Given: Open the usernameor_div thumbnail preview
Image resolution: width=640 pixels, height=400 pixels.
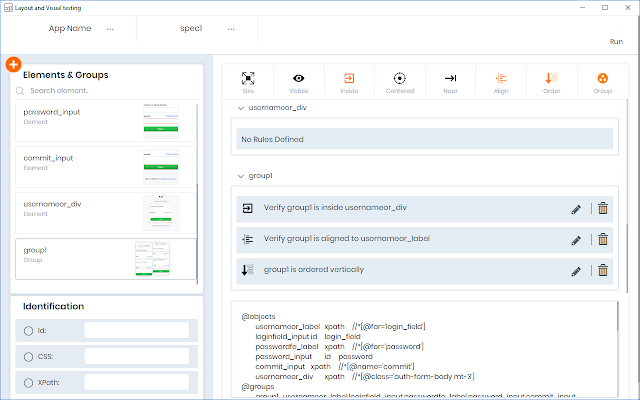Looking at the screenshot, I should 161,213.
